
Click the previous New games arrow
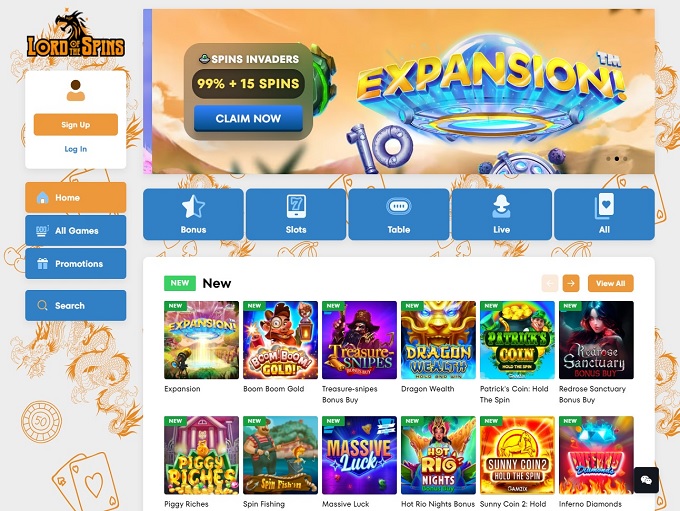coord(549,283)
